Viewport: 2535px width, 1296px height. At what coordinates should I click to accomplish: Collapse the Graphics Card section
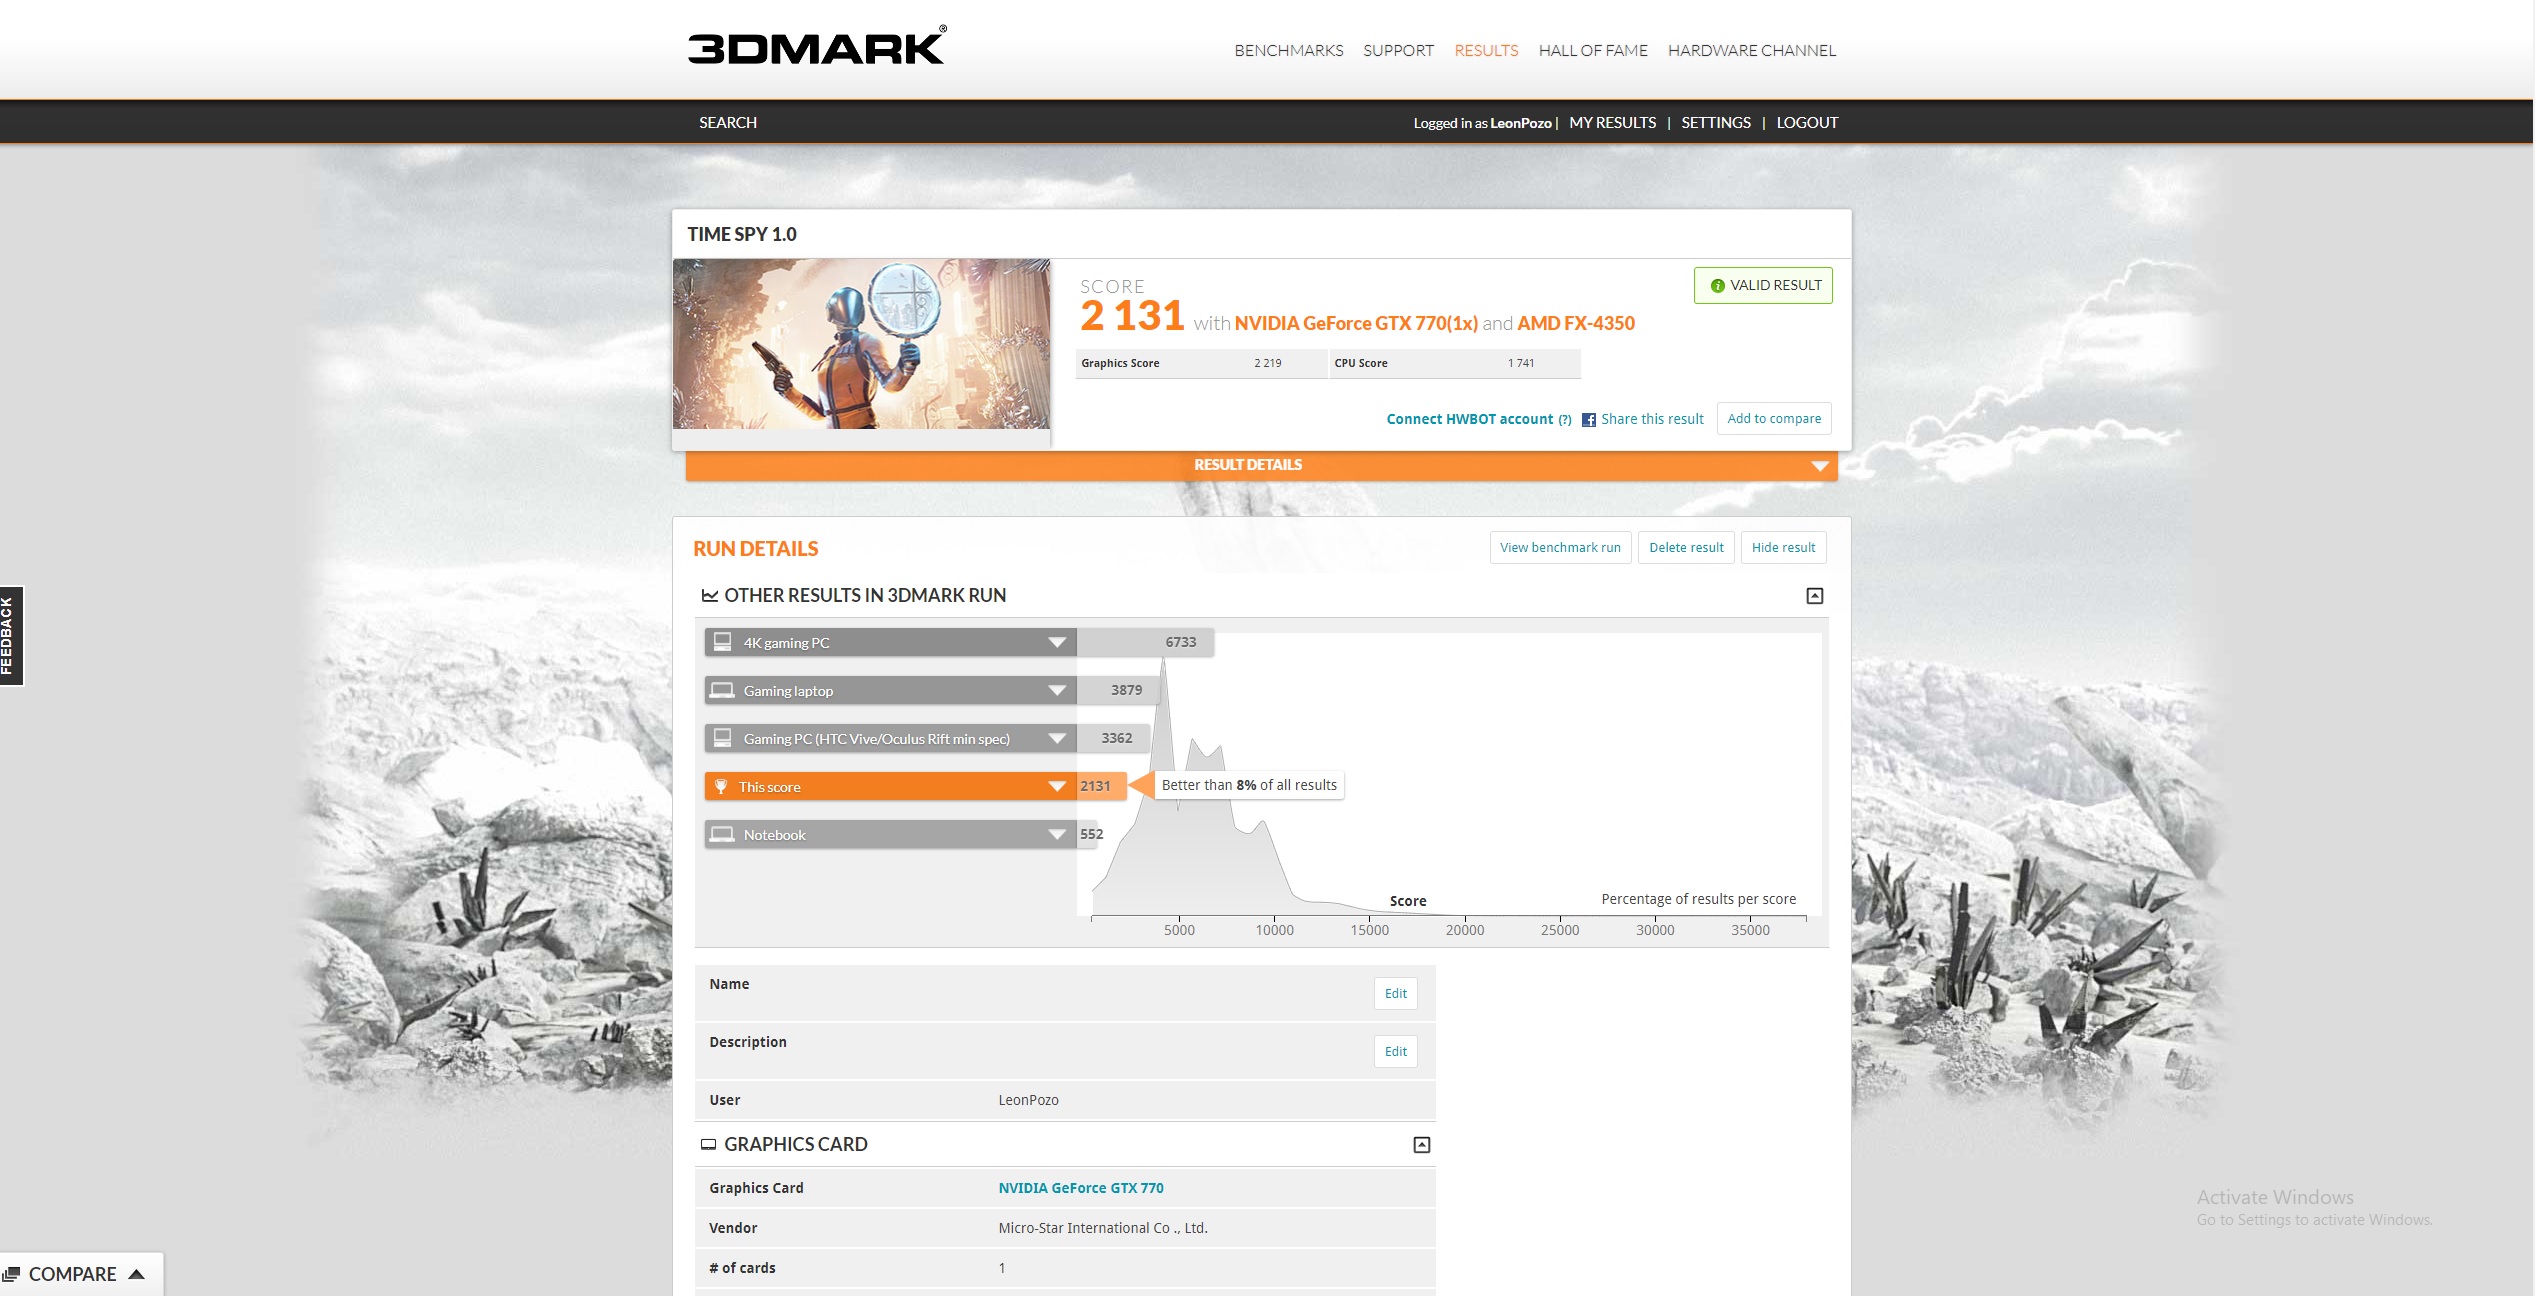pos(1421,1145)
